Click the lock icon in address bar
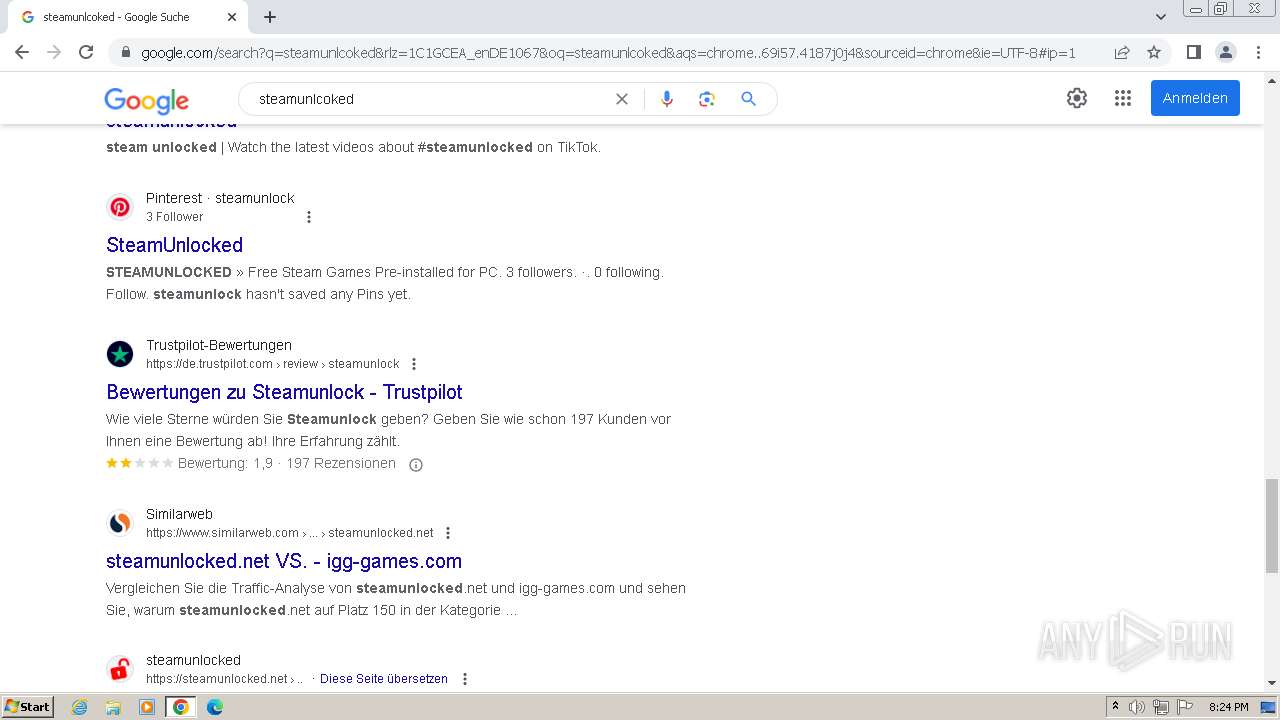Screen dimensions: 1280x720 tap(125, 53)
